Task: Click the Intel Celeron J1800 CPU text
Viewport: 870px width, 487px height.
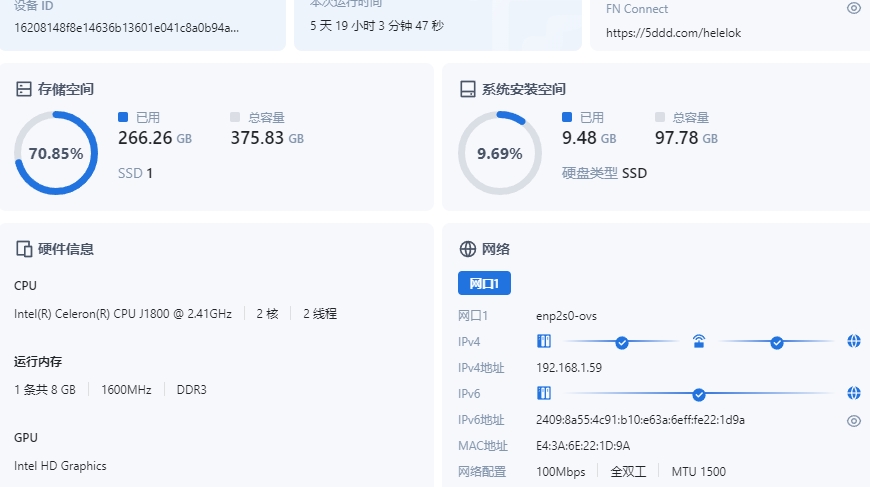Action: (x=123, y=314)
